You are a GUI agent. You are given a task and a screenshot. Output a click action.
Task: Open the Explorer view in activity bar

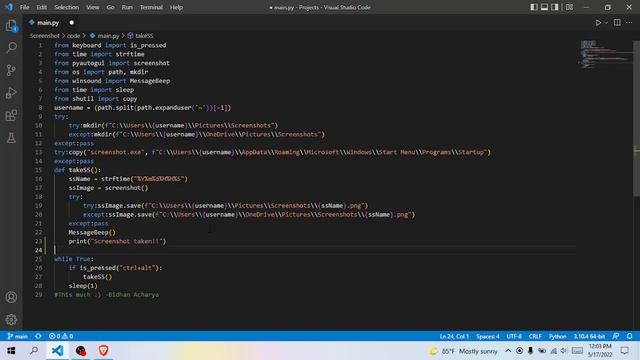coord(11,26)
